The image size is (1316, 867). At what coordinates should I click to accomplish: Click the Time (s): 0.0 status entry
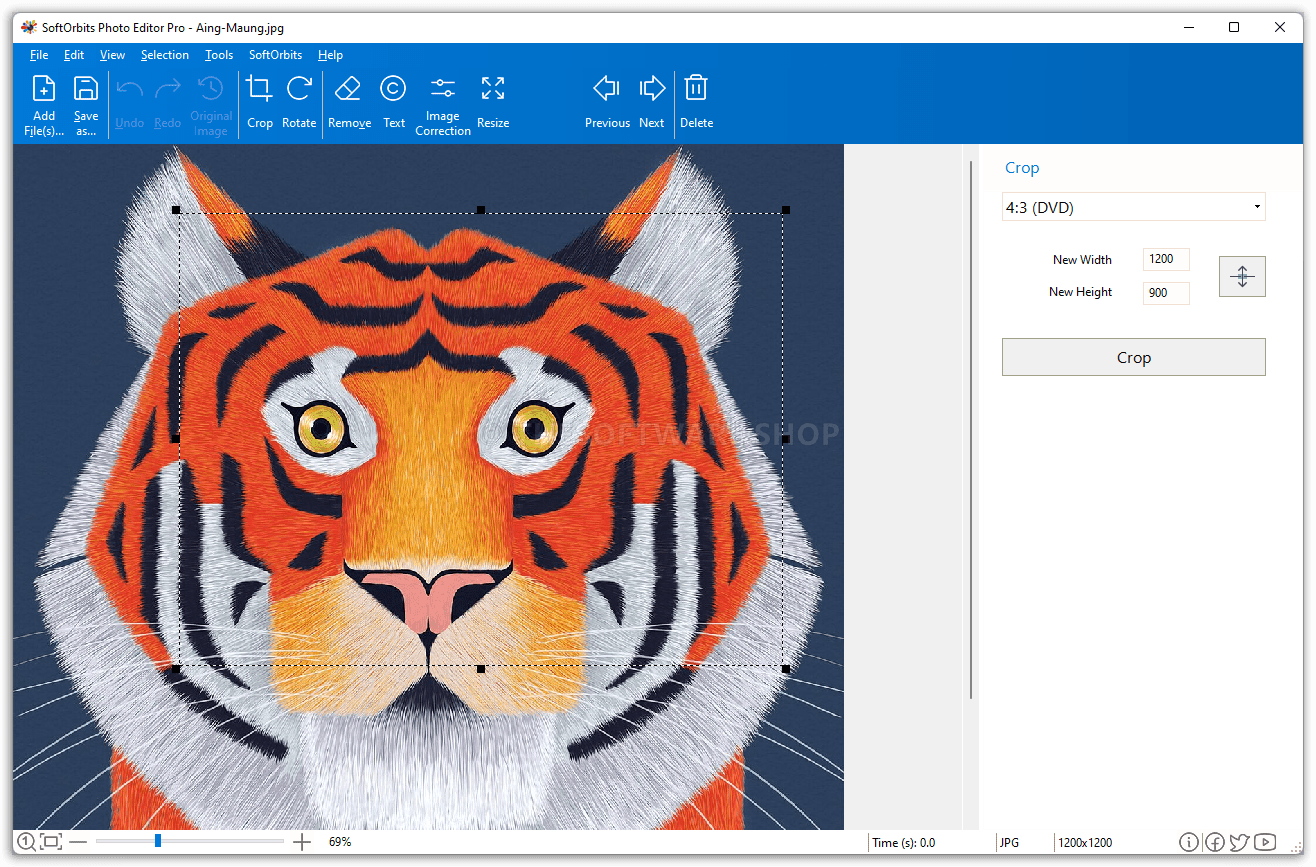904,843
